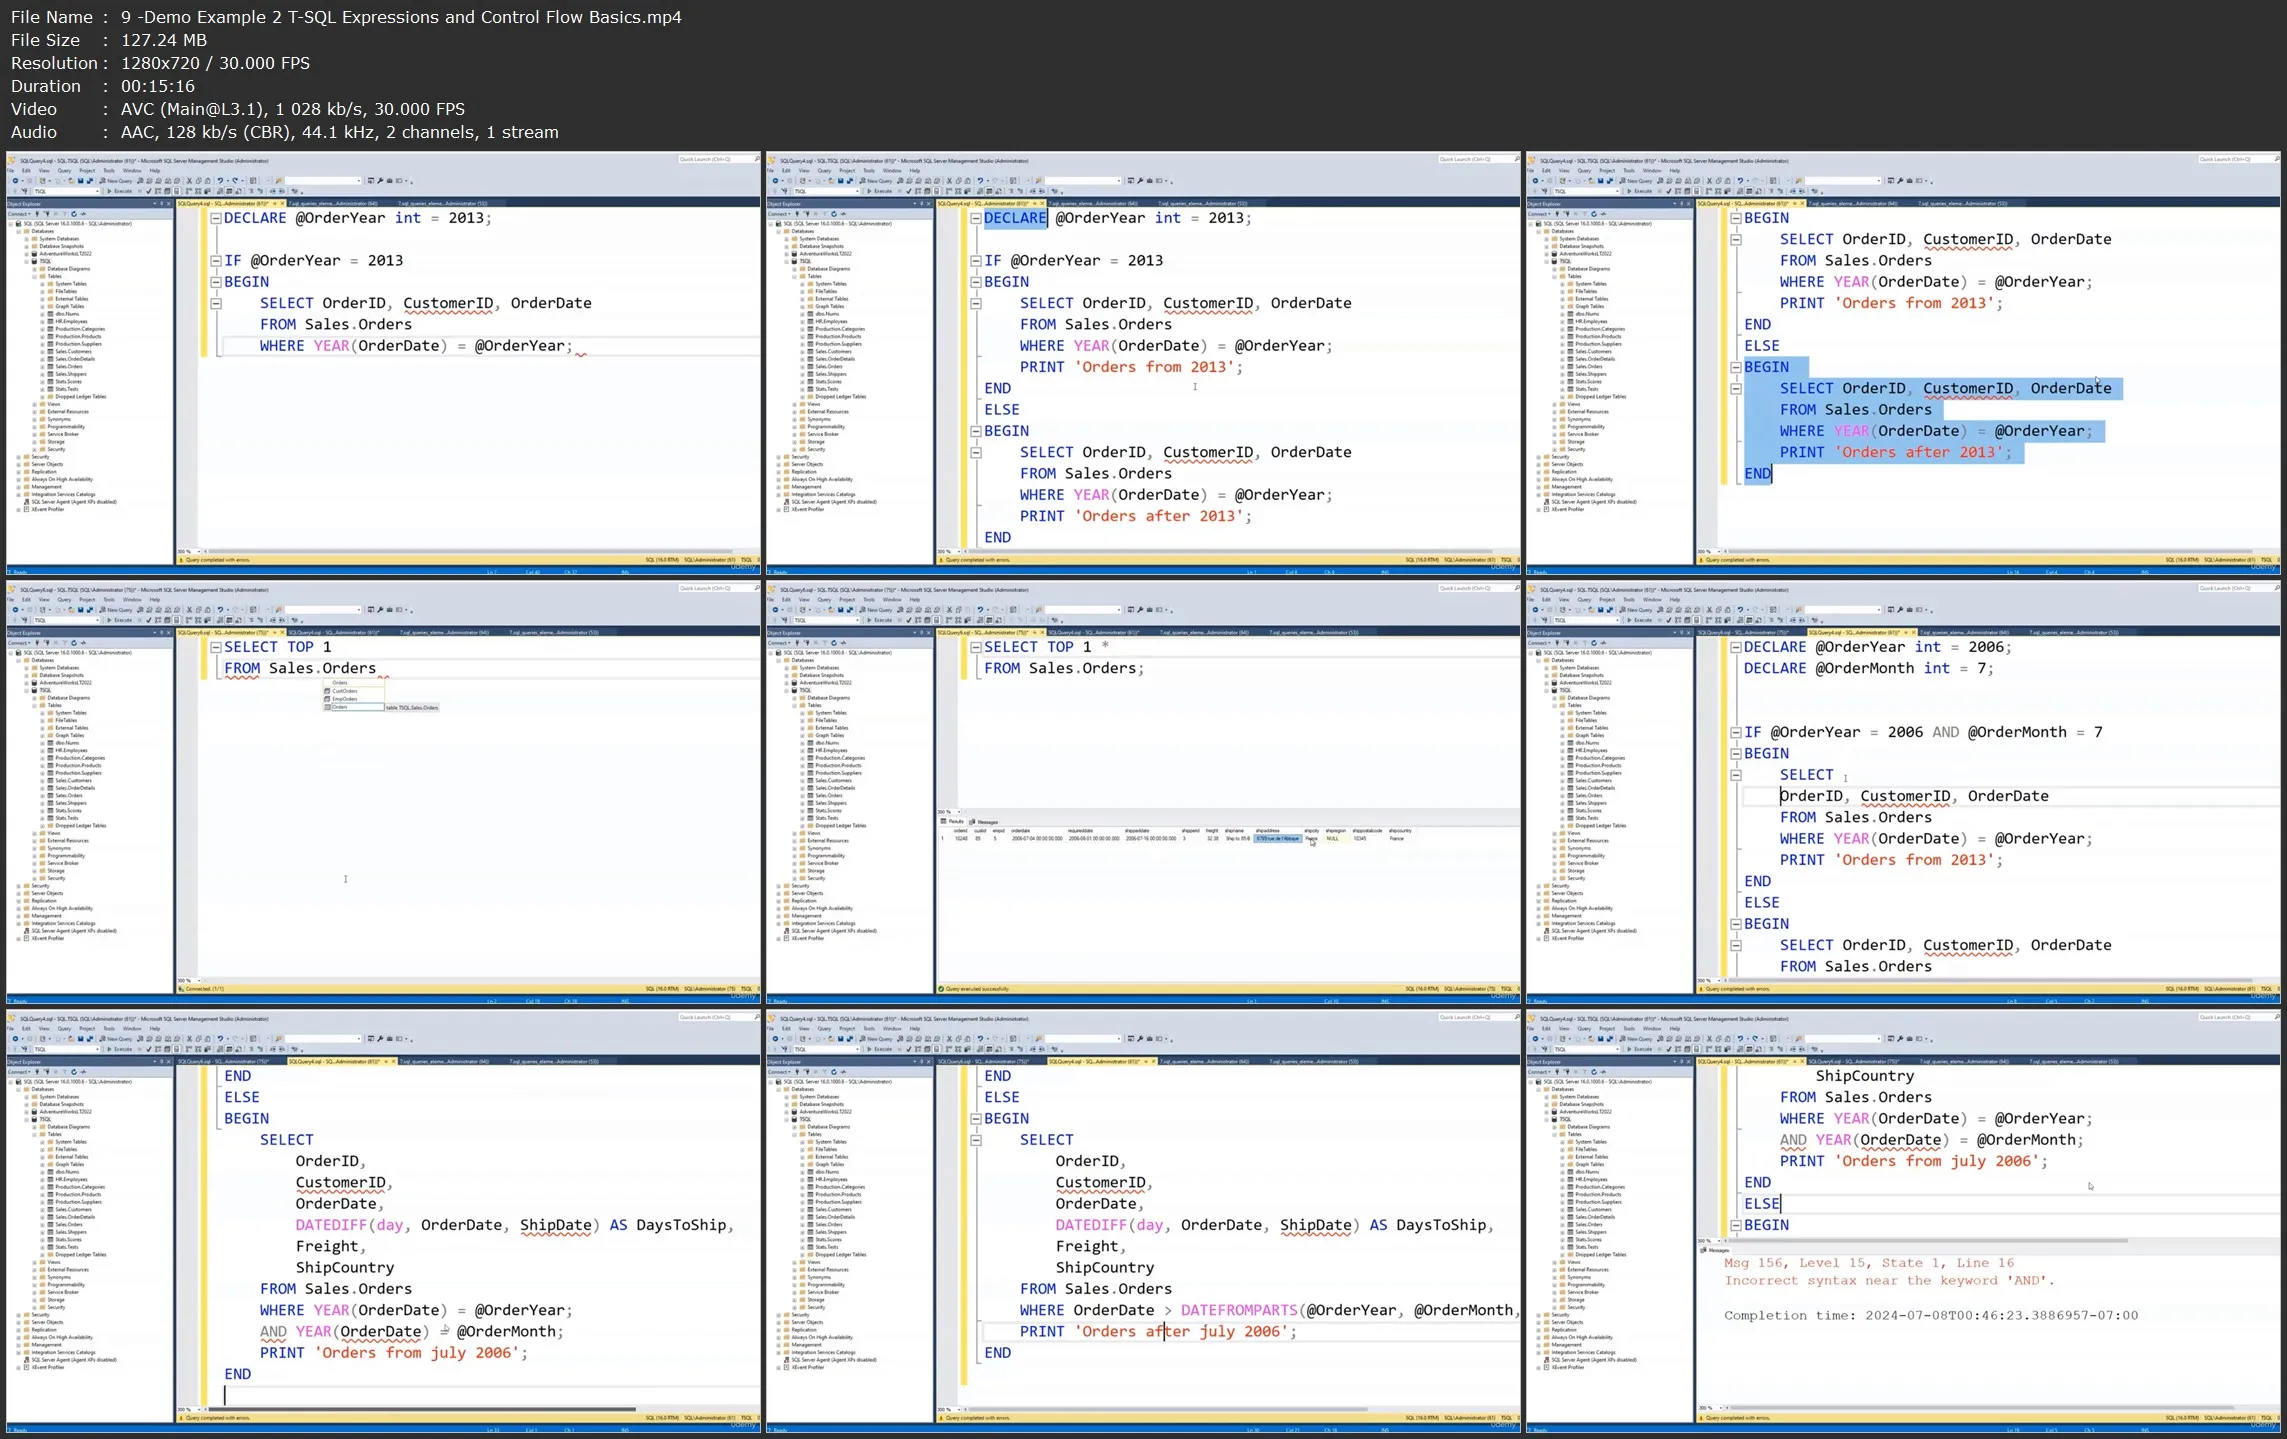The width and height of the screenshot is (2287, 1439).
Task: Click the green success icon beside Query executed successfully
Action: pyautogui.click(x=942, y=989)
